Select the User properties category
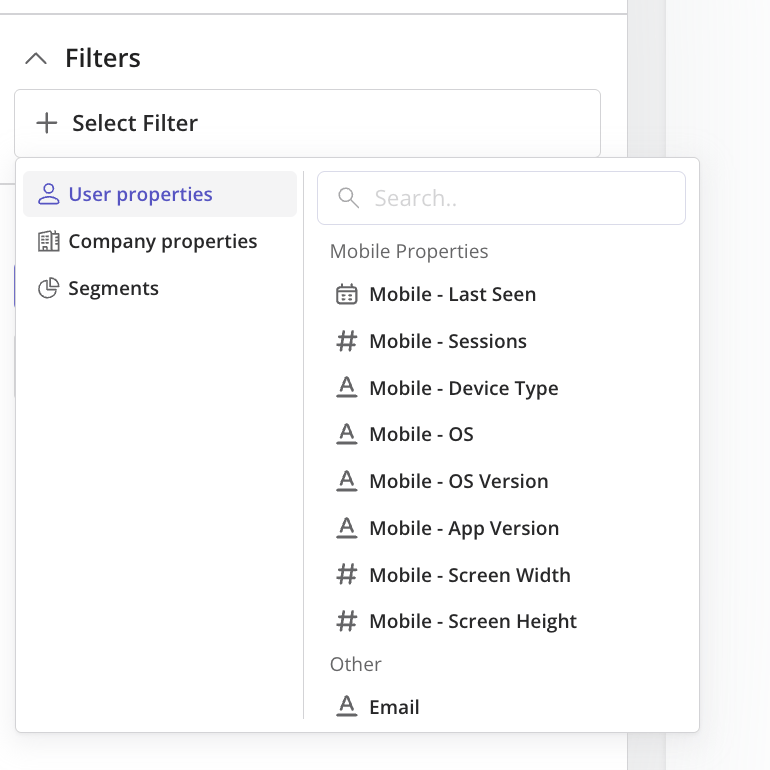The height and width of the screenshot is (770, 770). point(160,194)
